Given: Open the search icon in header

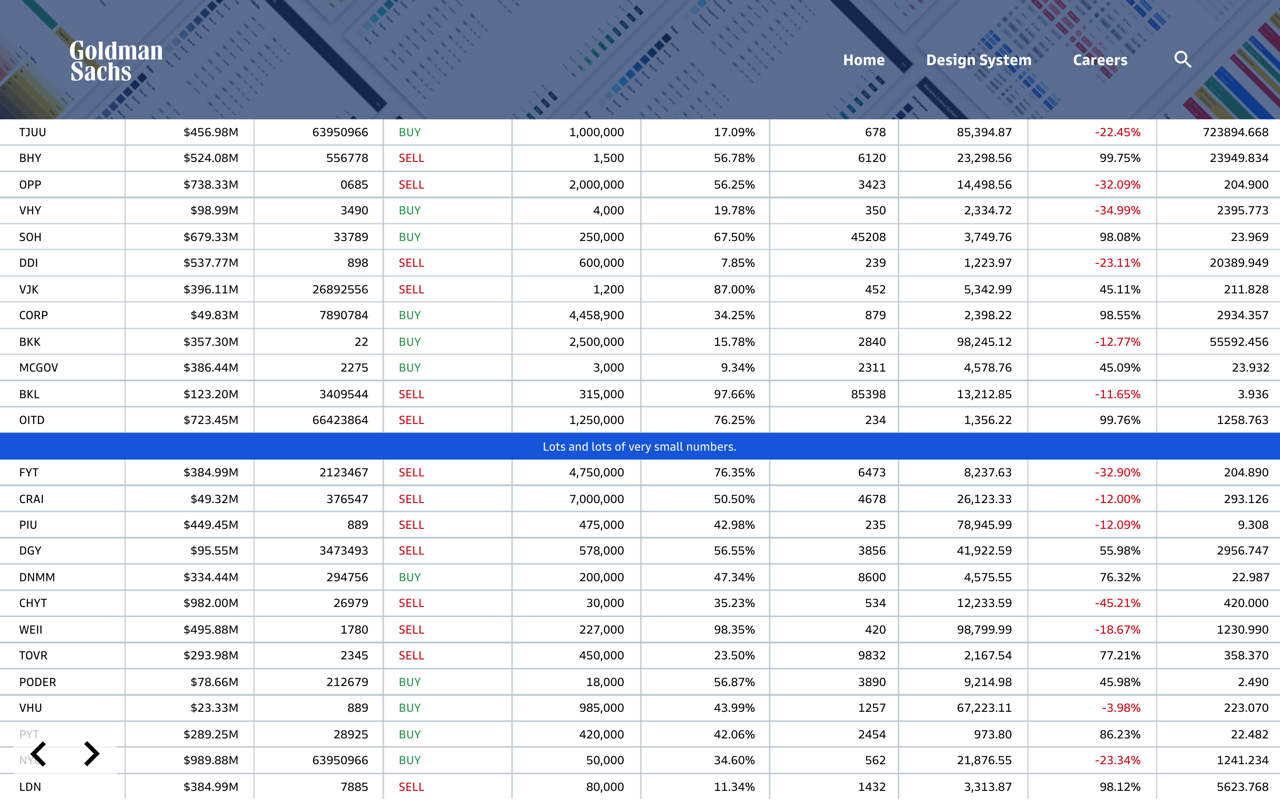Looking at the screenshot, I should coord(1183,60).
